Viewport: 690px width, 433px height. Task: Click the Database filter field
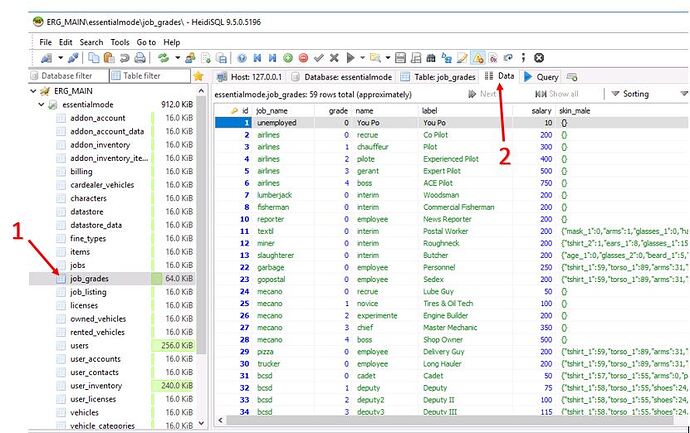tap(68, 76)
